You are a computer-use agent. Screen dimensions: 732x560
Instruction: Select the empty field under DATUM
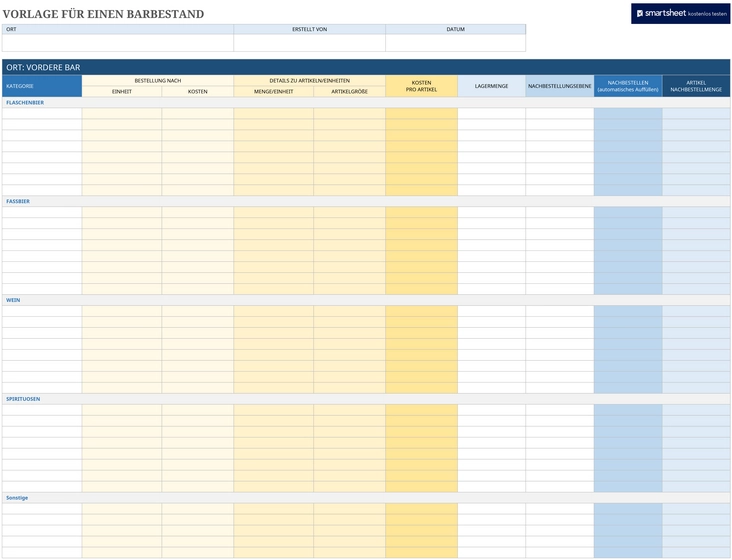(x=456, y=43)
